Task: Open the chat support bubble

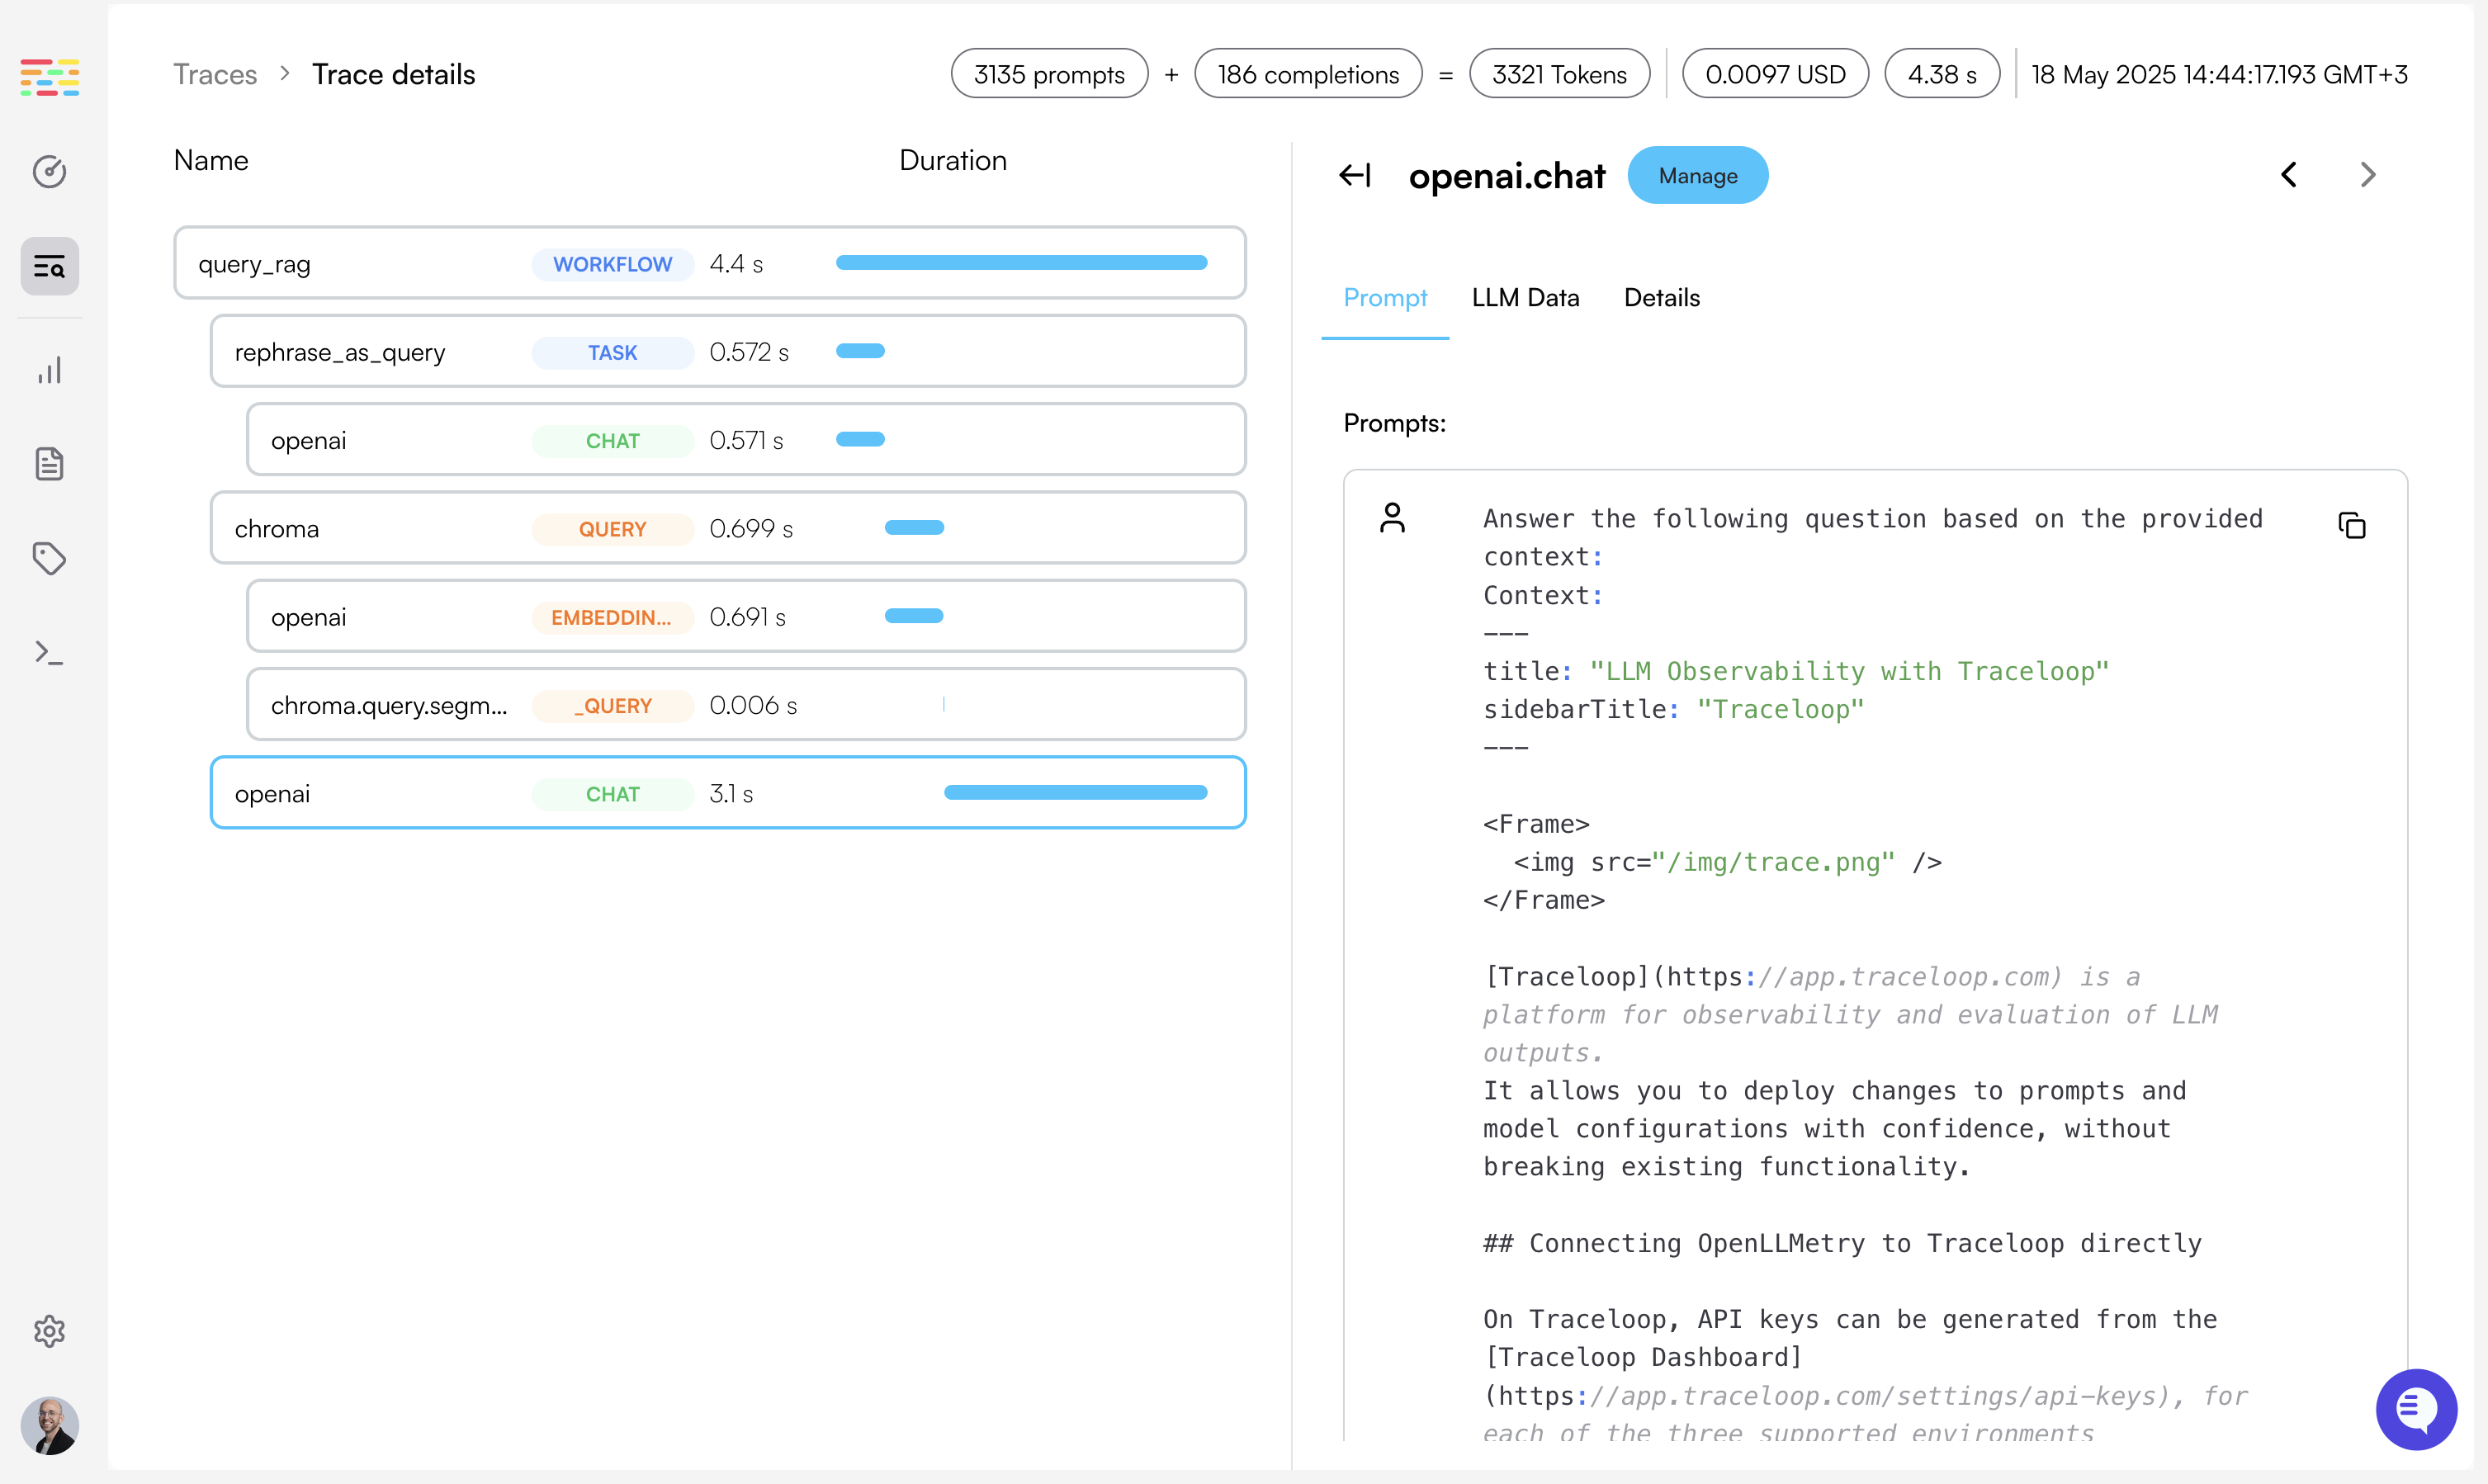Action: 2415,1408
